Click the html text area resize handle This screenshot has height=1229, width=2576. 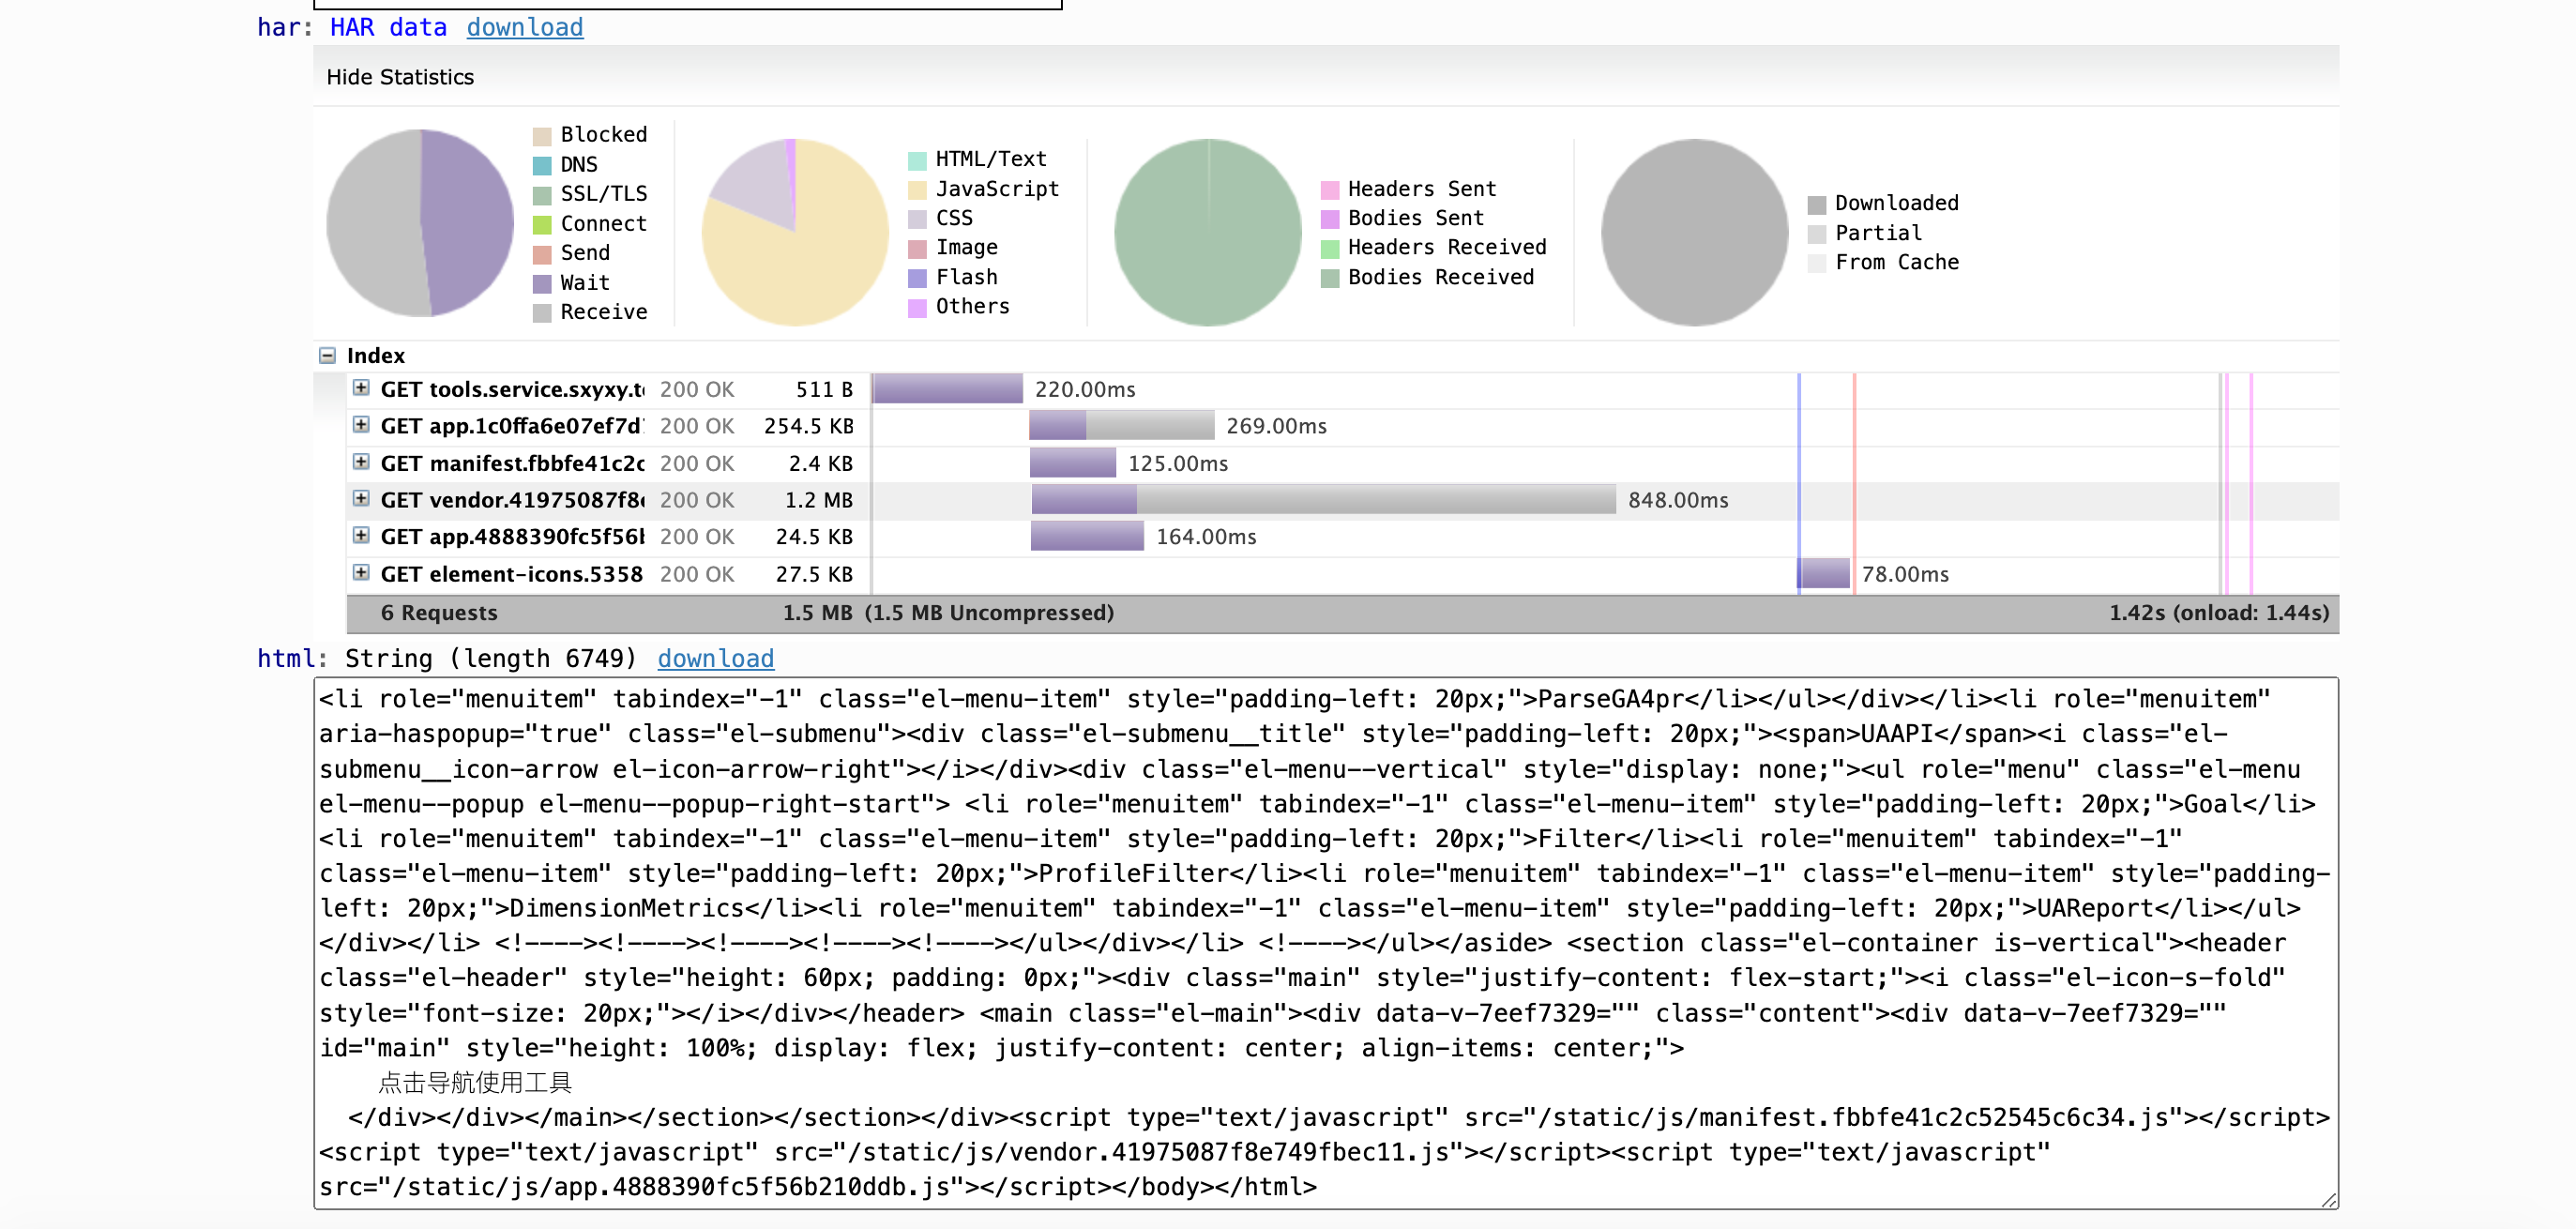click(x=2329, y=1200)
